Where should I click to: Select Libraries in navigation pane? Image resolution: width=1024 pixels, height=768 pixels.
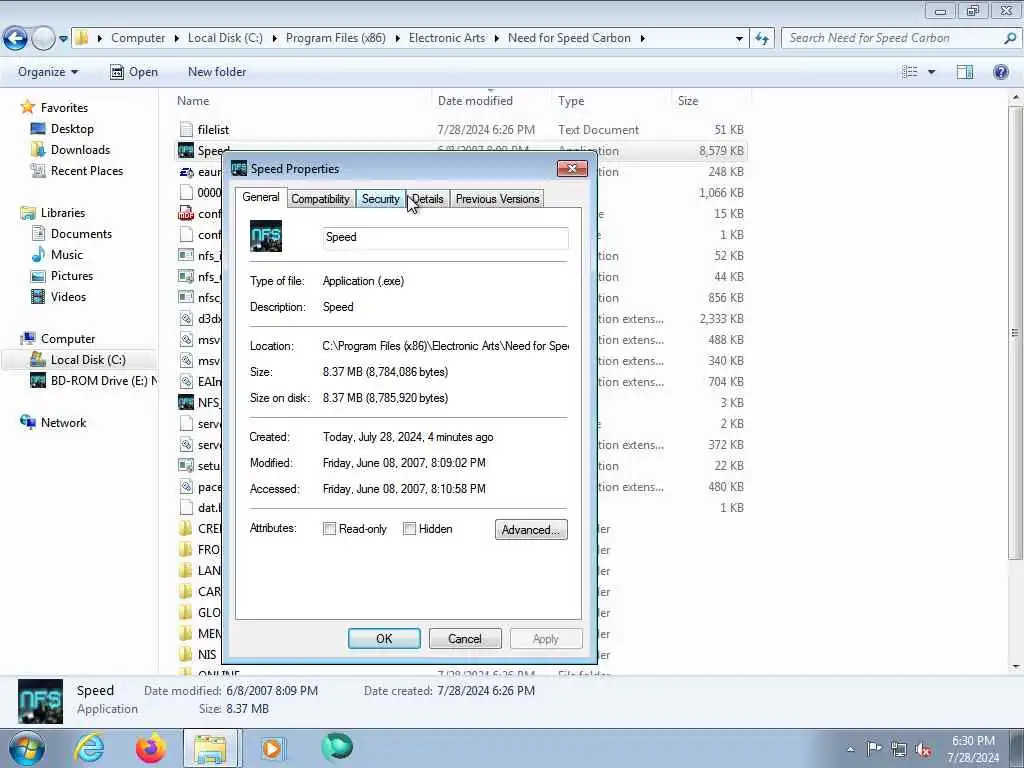[63, 213]
